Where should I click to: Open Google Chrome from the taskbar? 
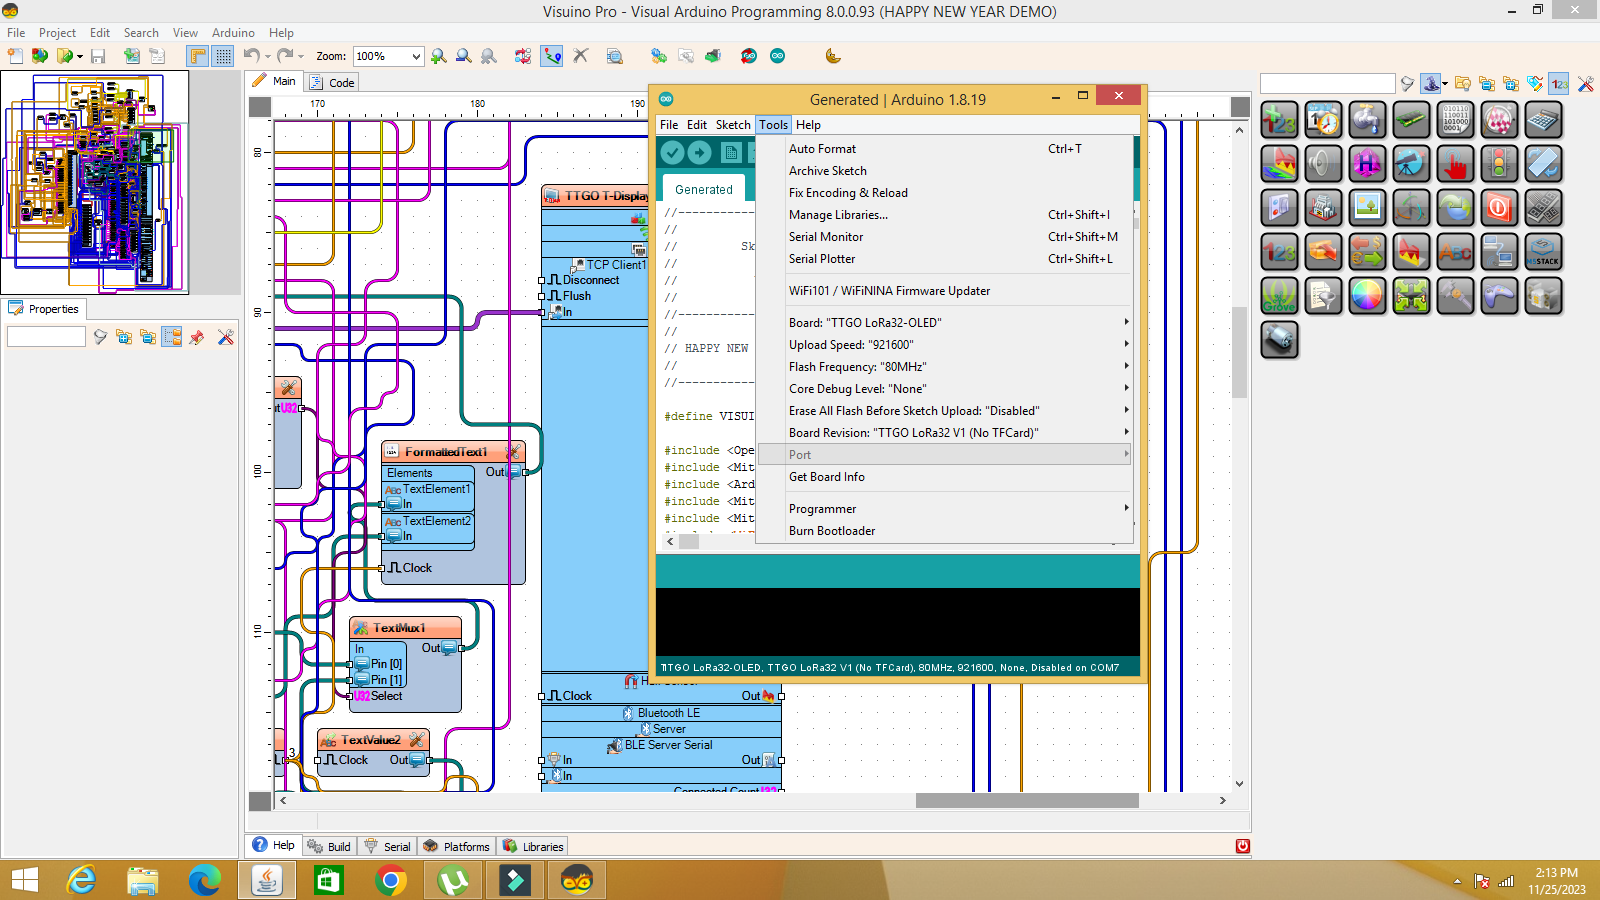(x=391, y=881)
